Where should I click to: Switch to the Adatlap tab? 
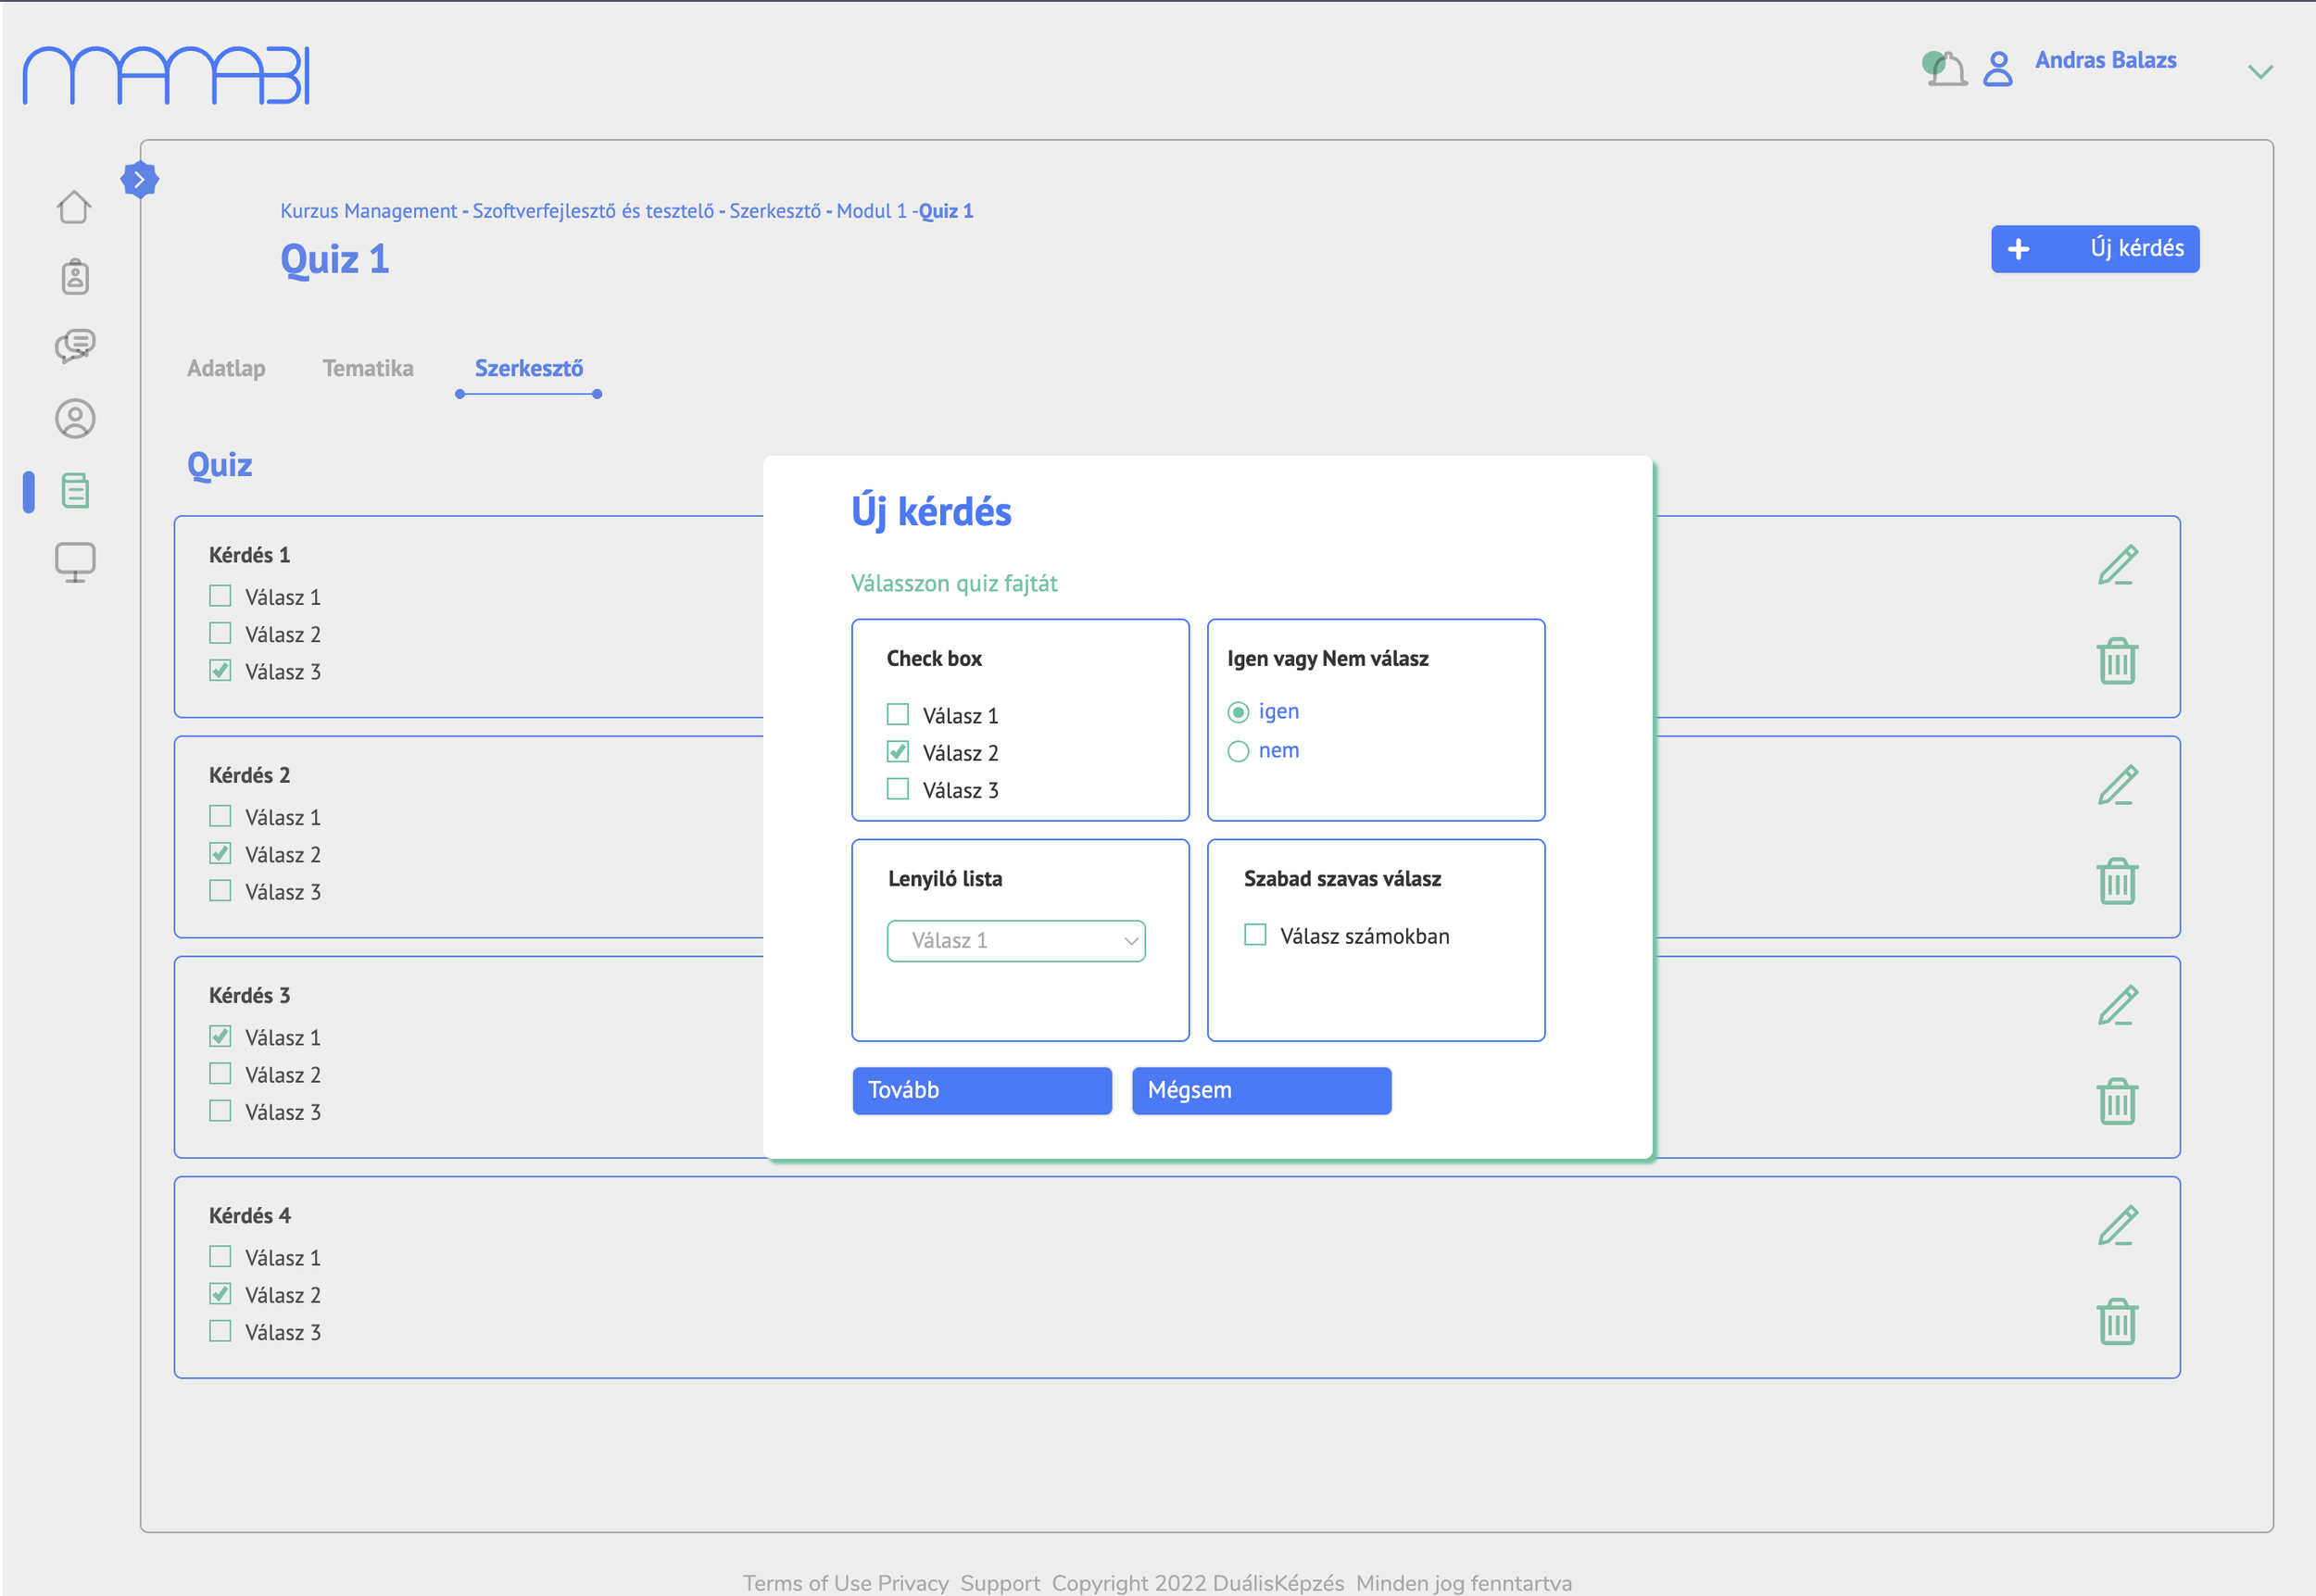point(226,368)
